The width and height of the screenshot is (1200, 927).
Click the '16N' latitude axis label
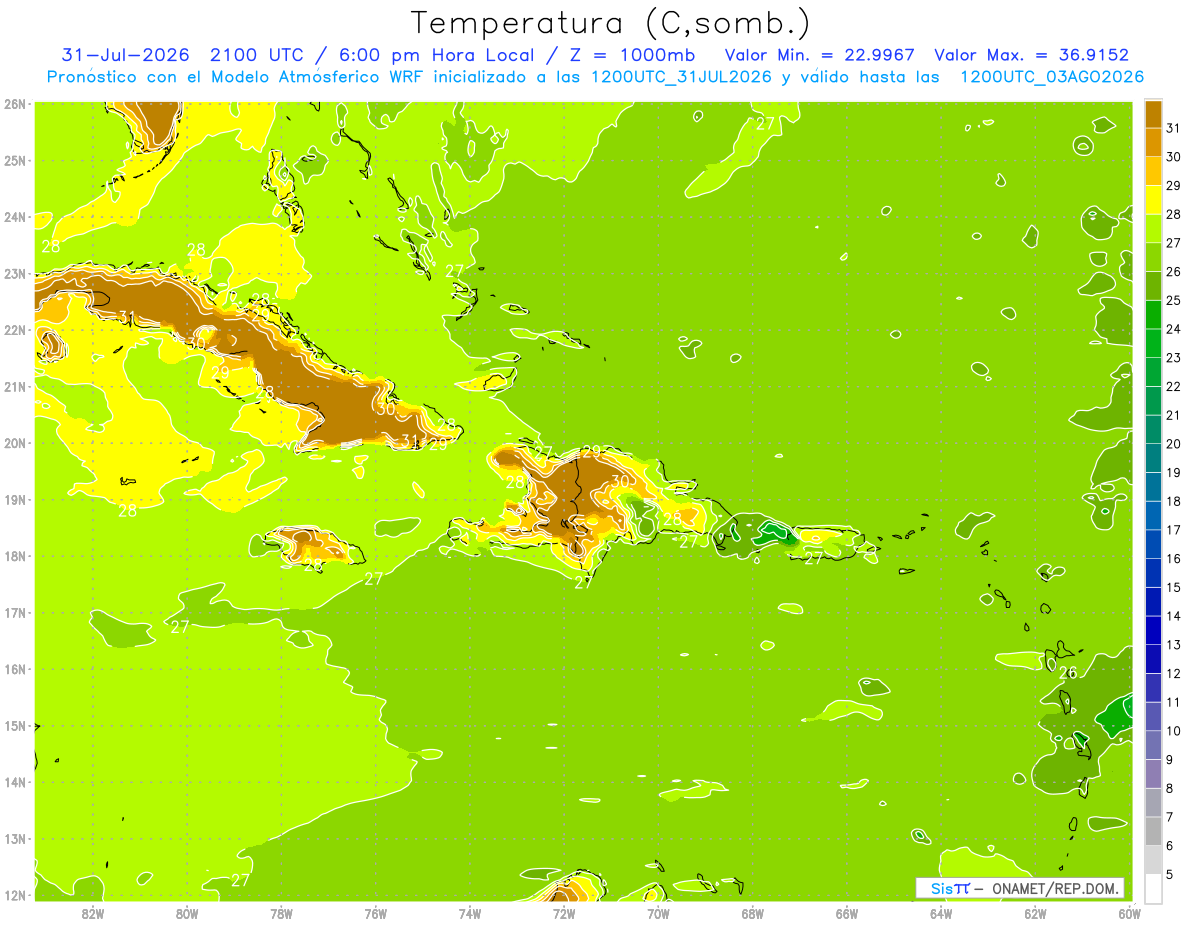pos(15,669)
